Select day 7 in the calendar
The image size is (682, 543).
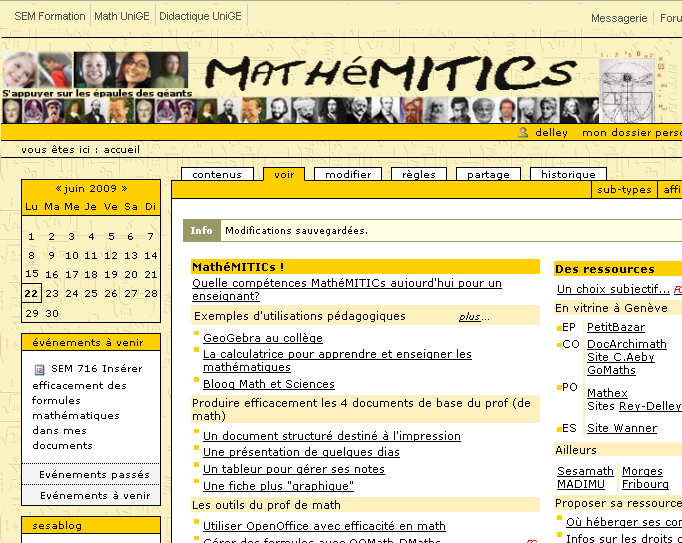pos(150,236)
